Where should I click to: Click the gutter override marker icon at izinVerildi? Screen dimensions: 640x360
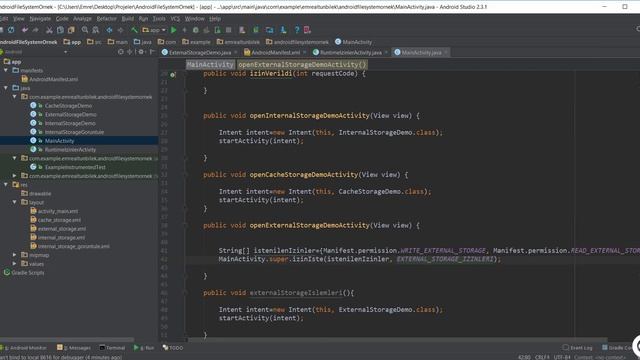click(x=173, y=74)
